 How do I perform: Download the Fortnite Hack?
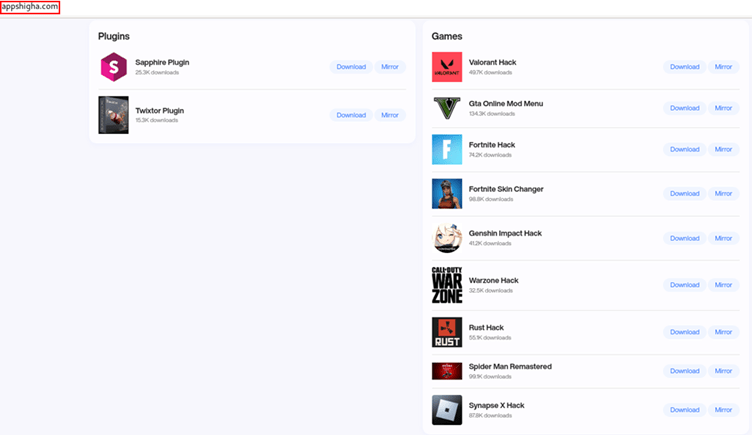tap(684, 149)
